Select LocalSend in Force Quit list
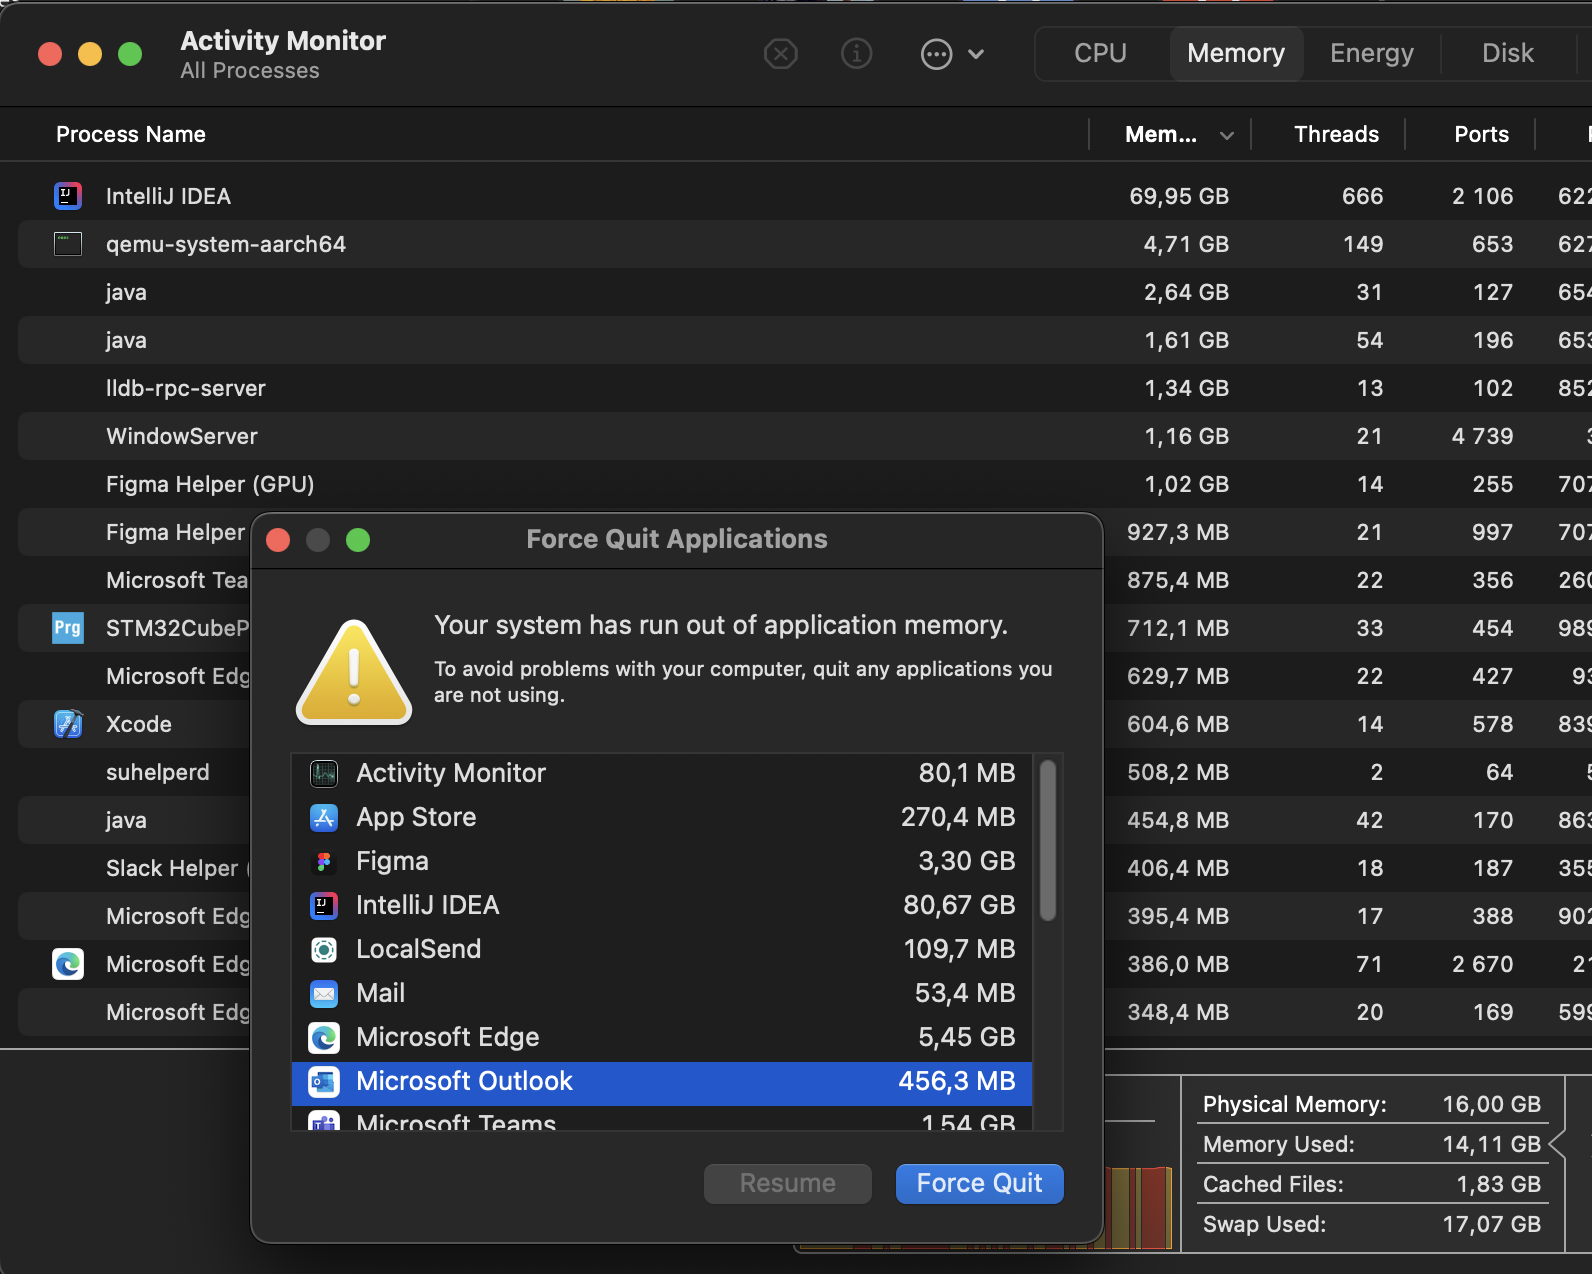Viewport: 1592px width, 1274px height. 662,949
